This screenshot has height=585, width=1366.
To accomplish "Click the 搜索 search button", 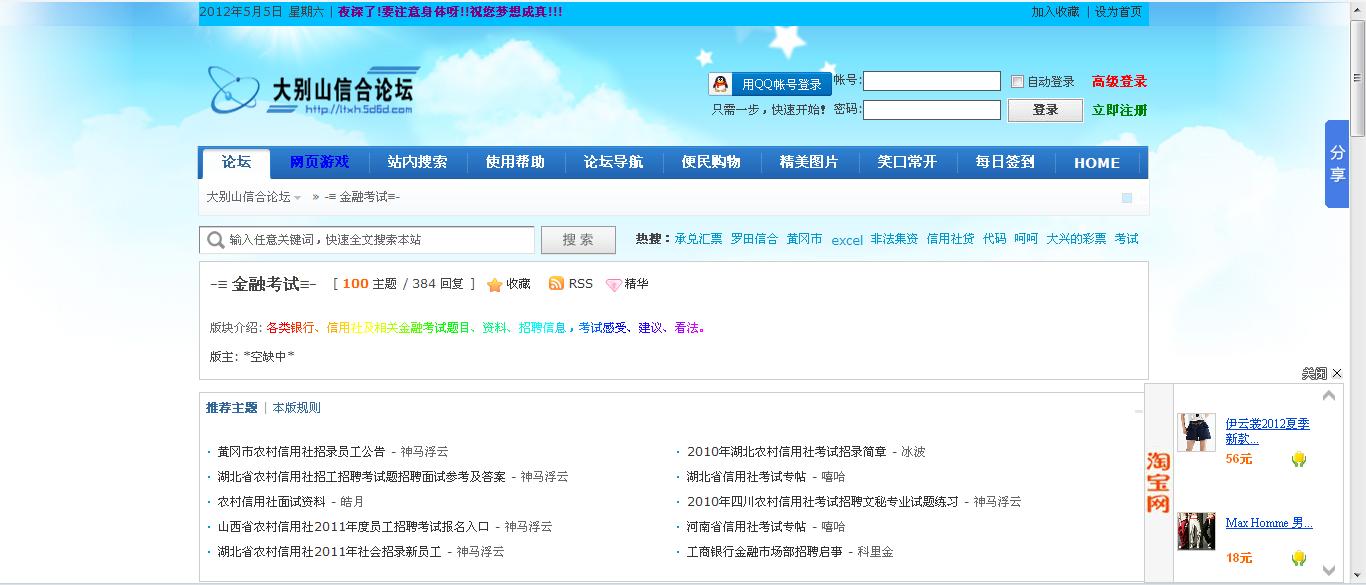I will pos(578,240).
